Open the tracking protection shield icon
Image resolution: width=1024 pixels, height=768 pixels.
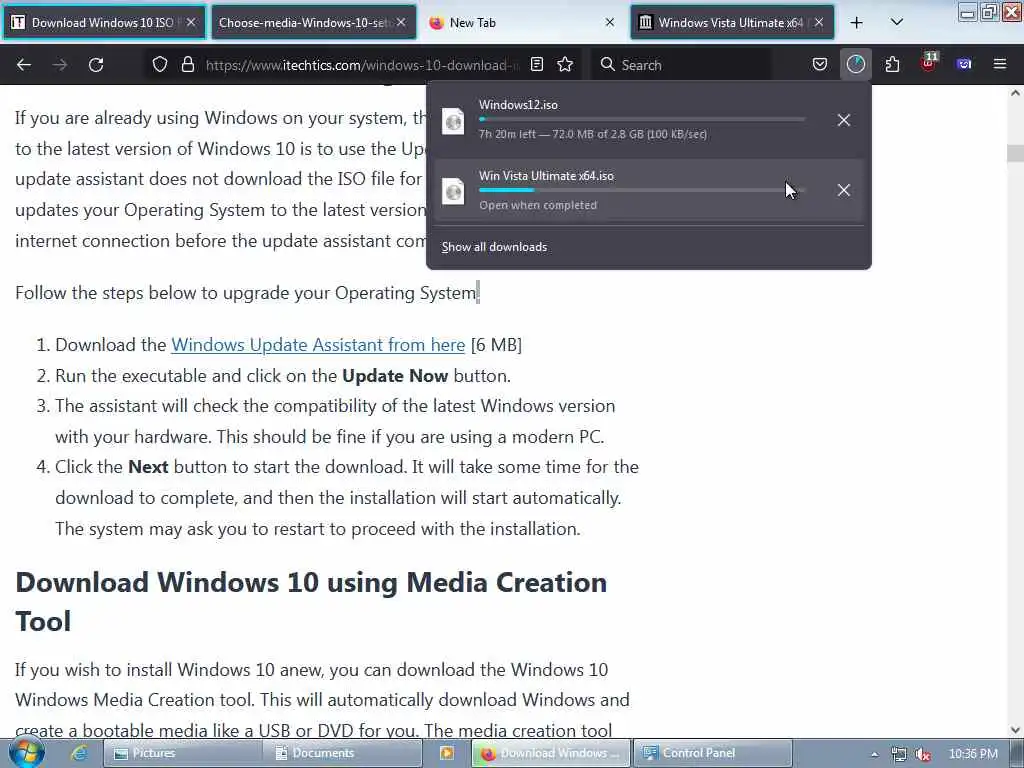tap(160, 65)
